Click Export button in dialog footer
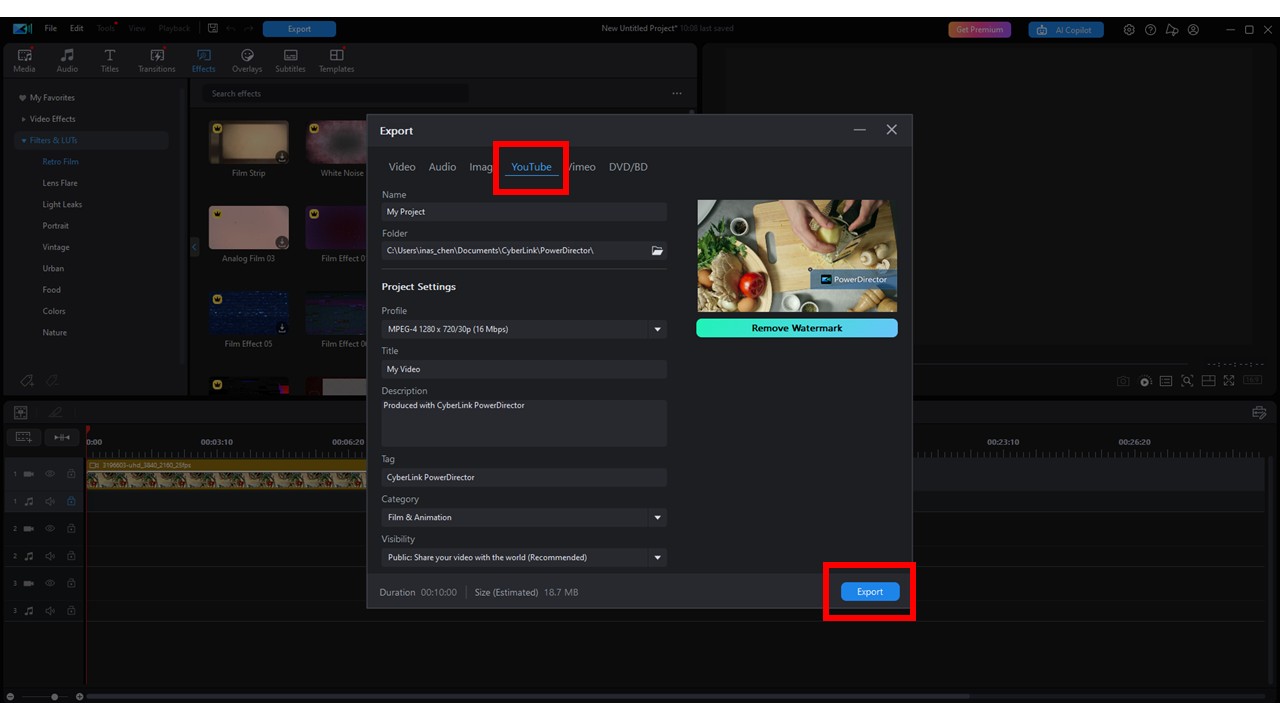The width and height of the screenshot is (1280, 720). point(870,592)
